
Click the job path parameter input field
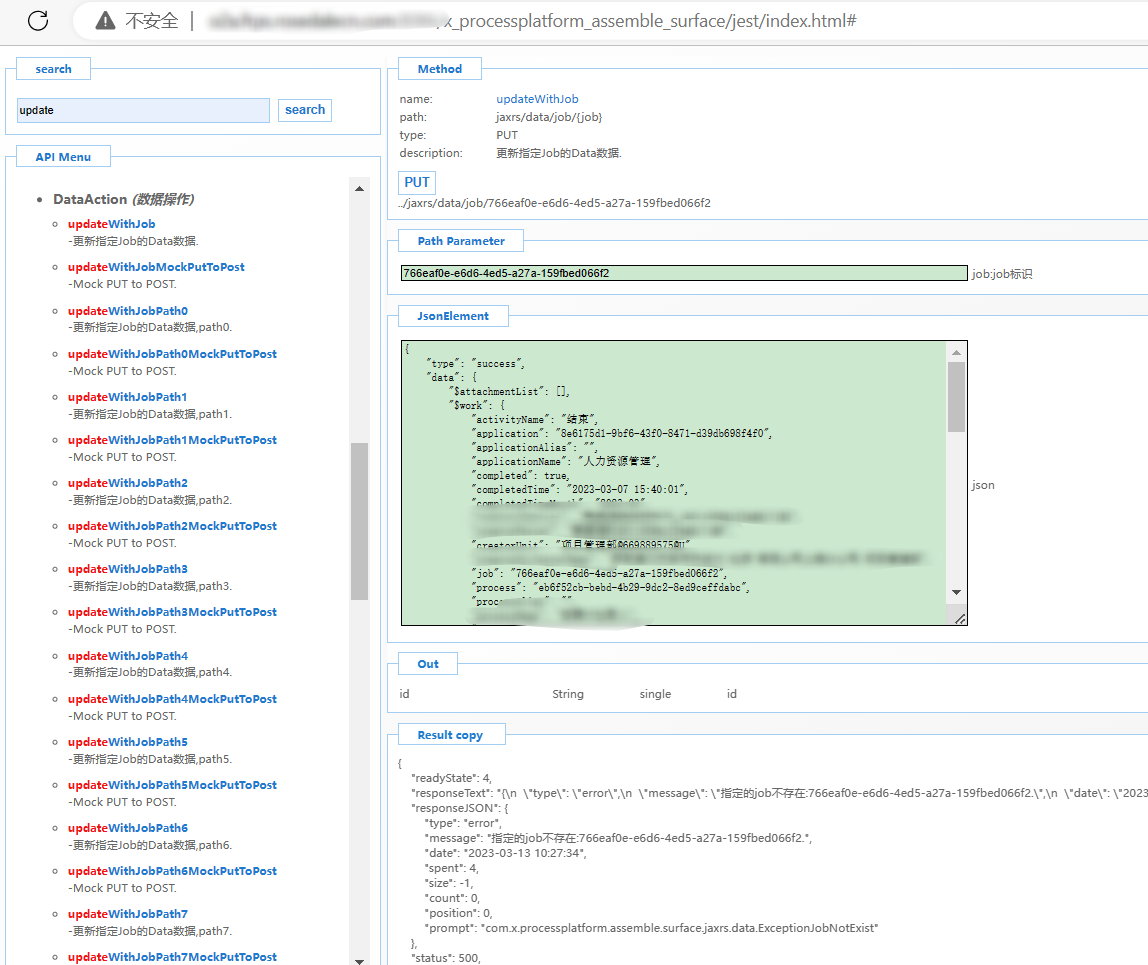click(x=684, y=273)
